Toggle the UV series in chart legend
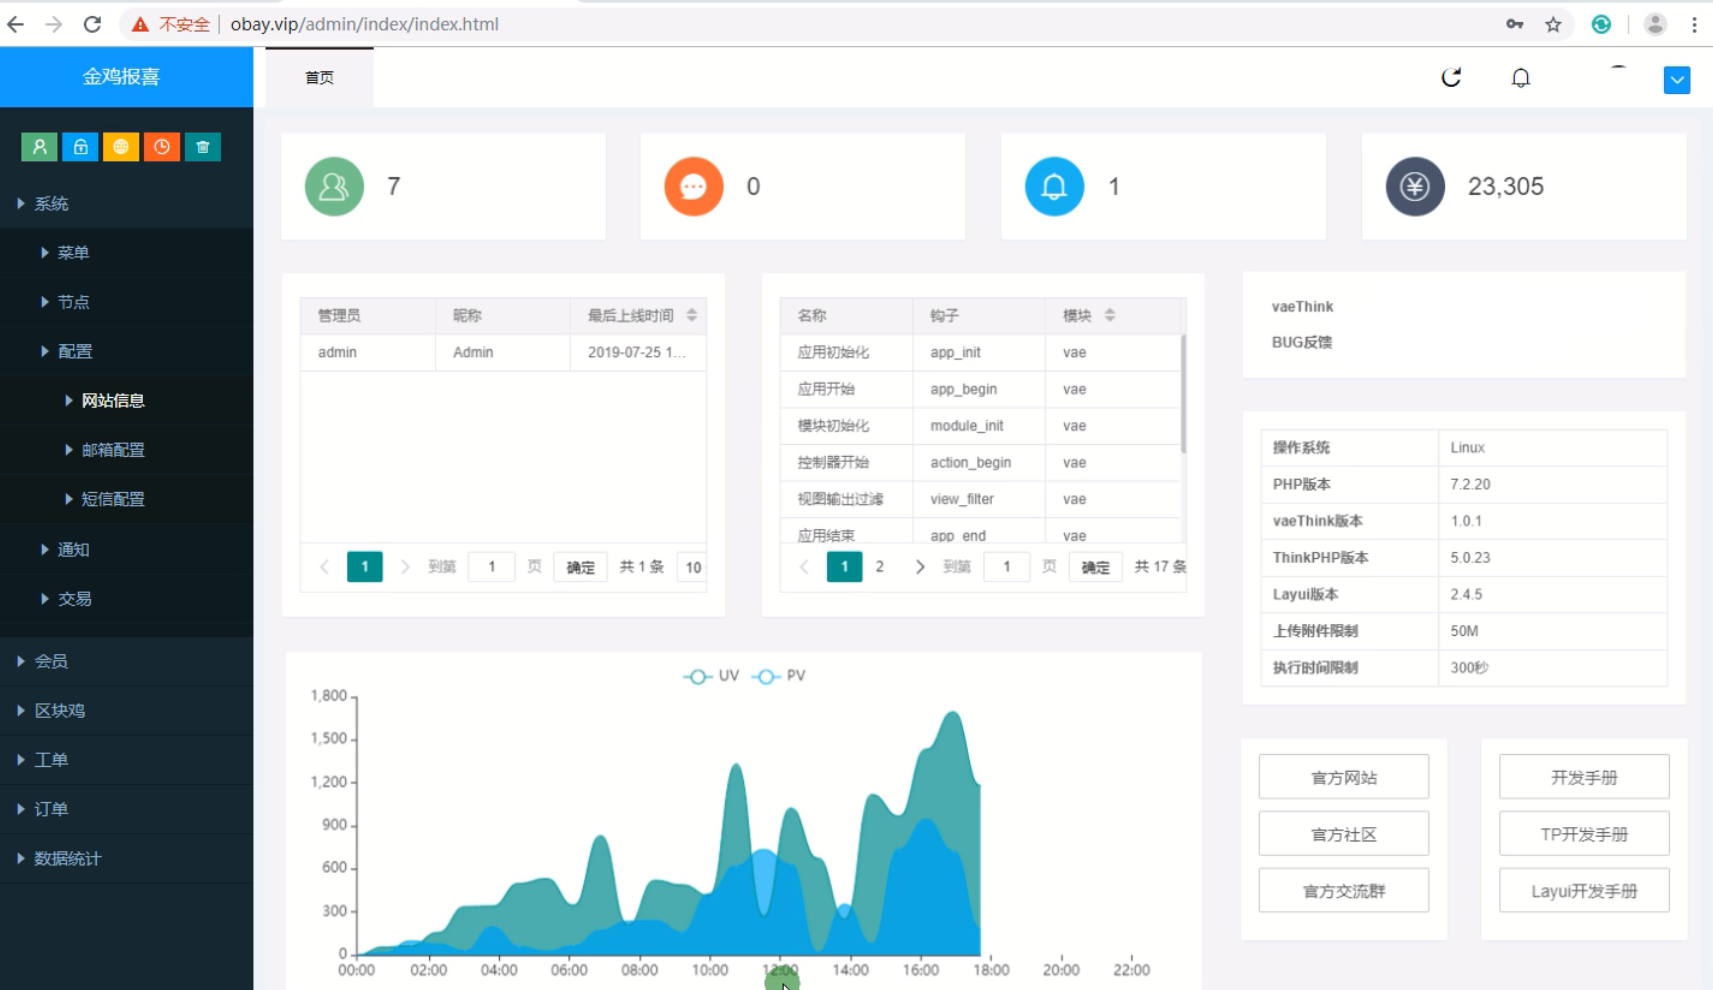The image size is (1713, 990). point(711,676)
